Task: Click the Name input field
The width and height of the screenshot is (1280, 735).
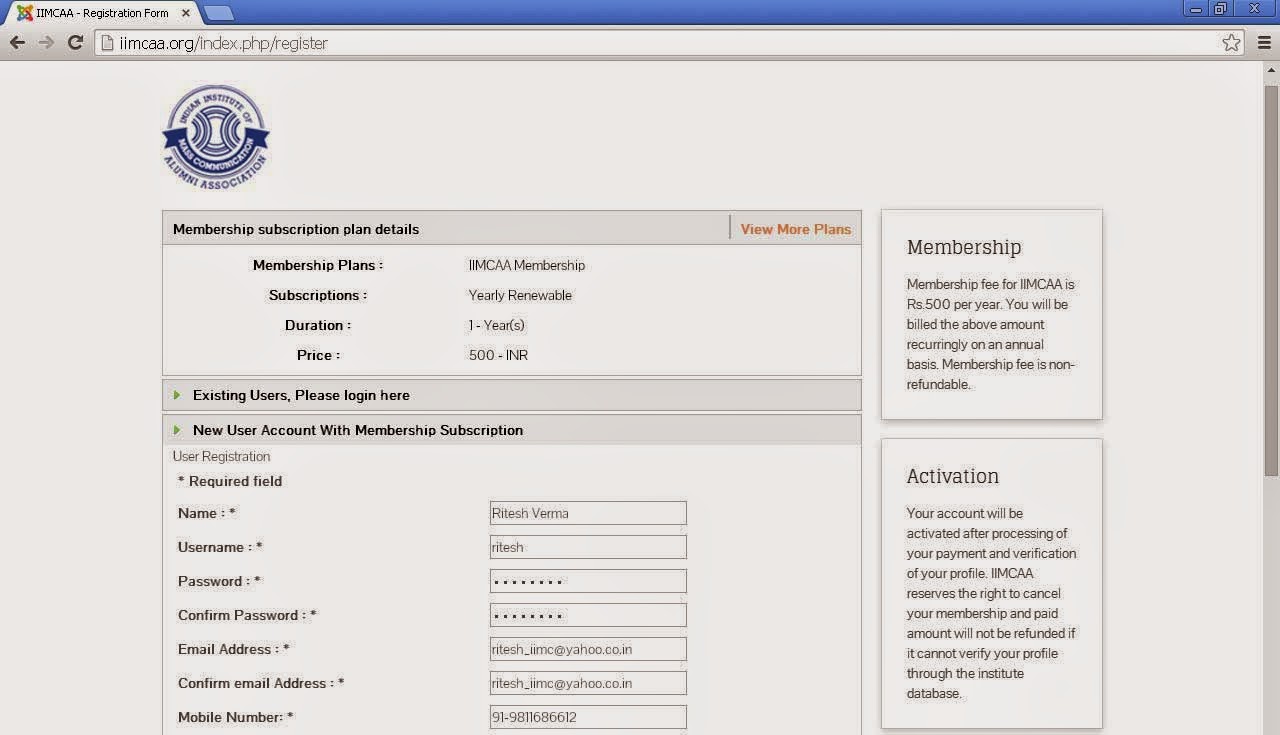Action: click(588, 513)
